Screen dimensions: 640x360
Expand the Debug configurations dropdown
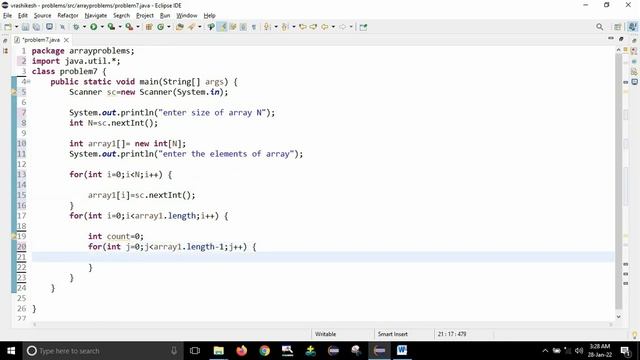tap(84, 27)
